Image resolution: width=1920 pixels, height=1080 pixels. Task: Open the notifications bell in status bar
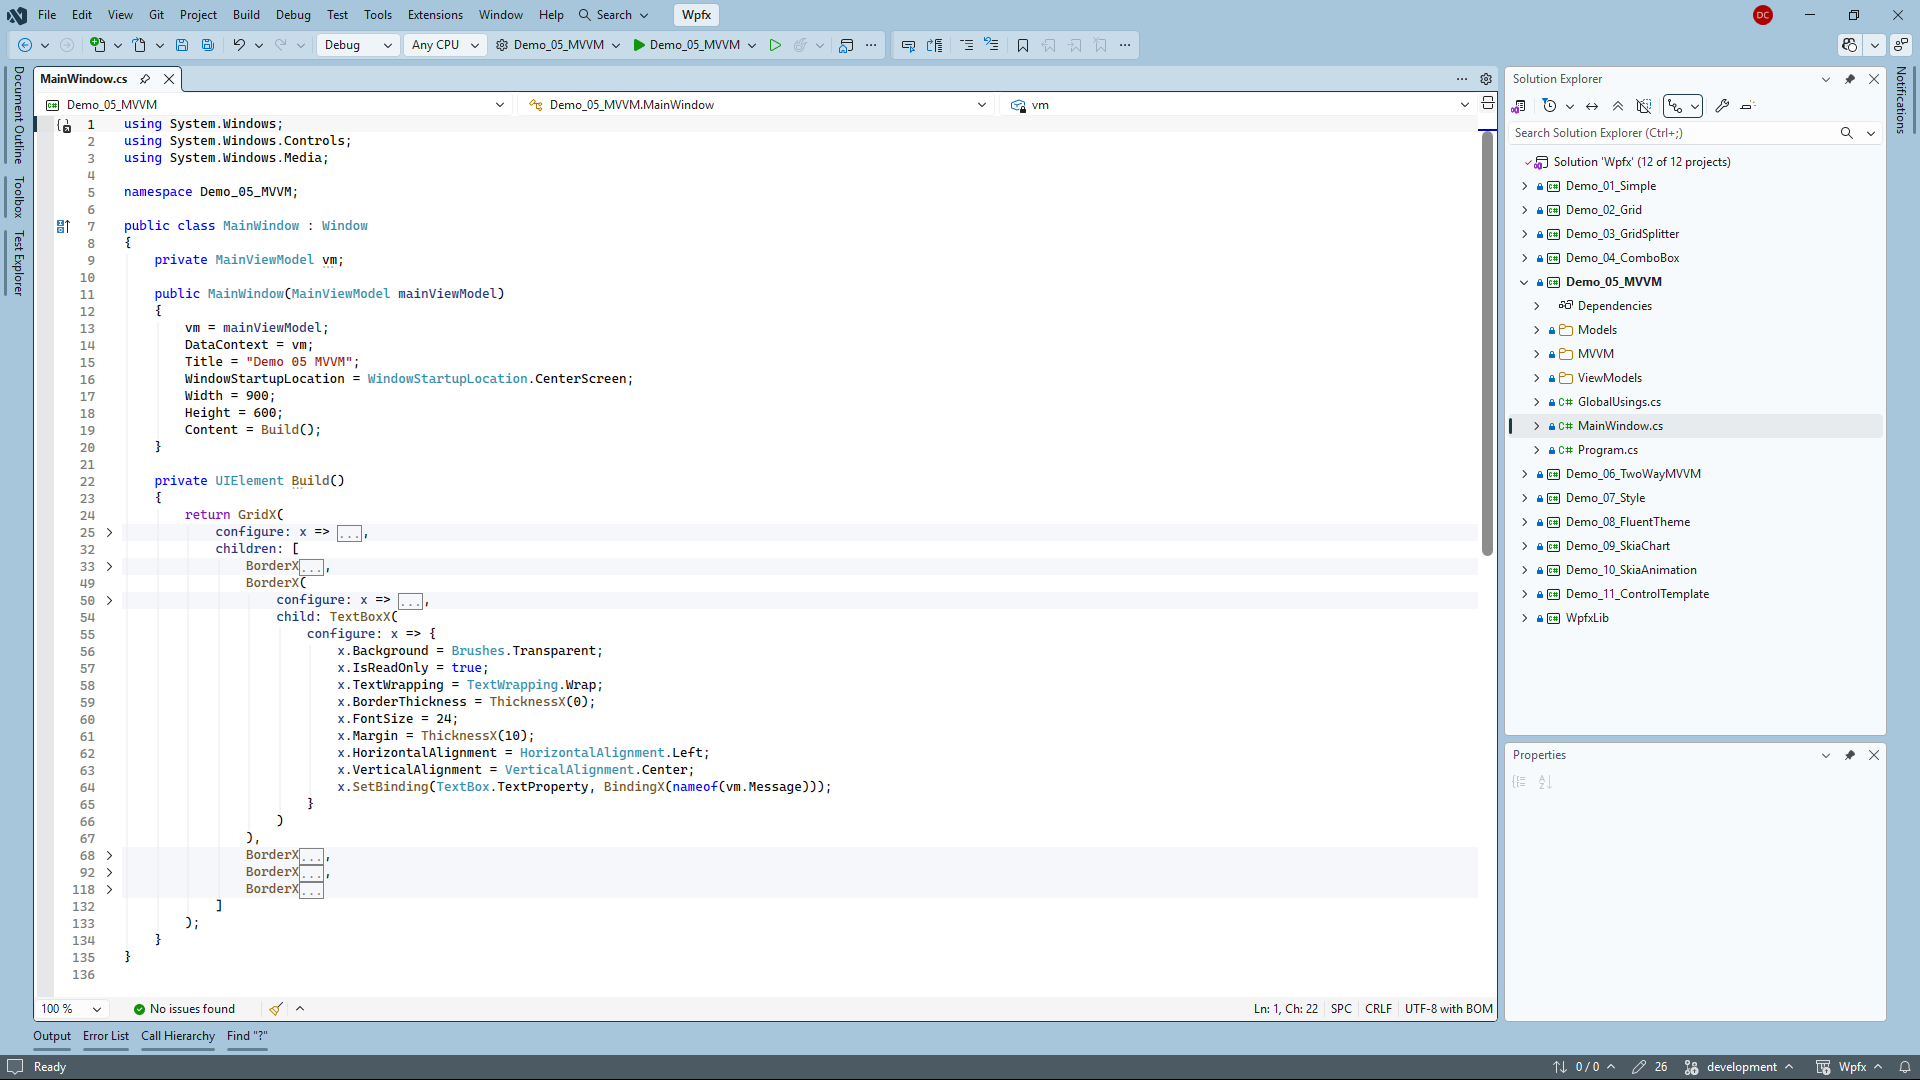[1905, 1067]
